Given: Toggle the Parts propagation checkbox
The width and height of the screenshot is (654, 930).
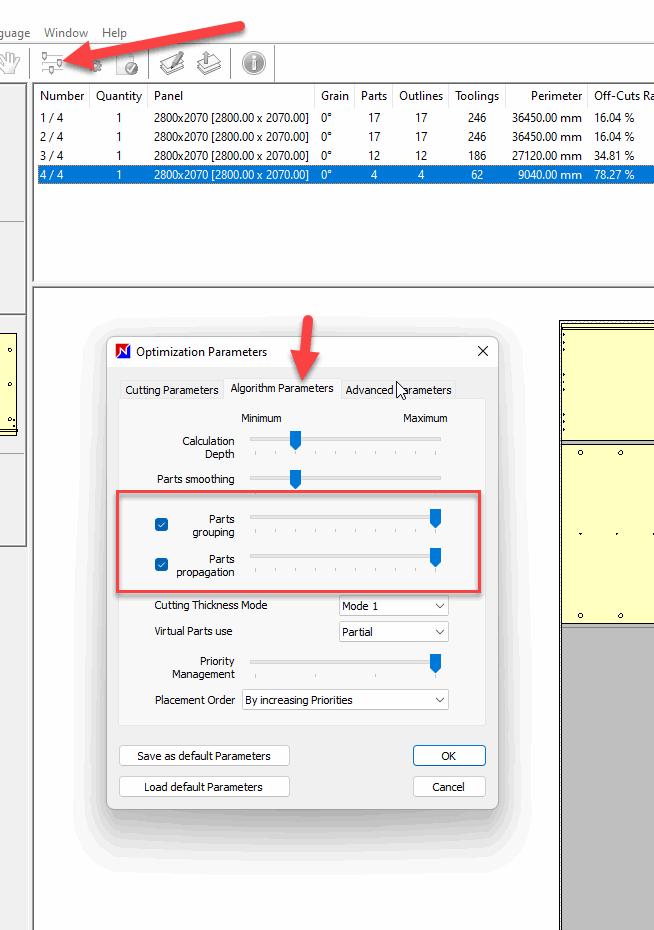Looking at the screenshot, I should click(x=161, y=564).
